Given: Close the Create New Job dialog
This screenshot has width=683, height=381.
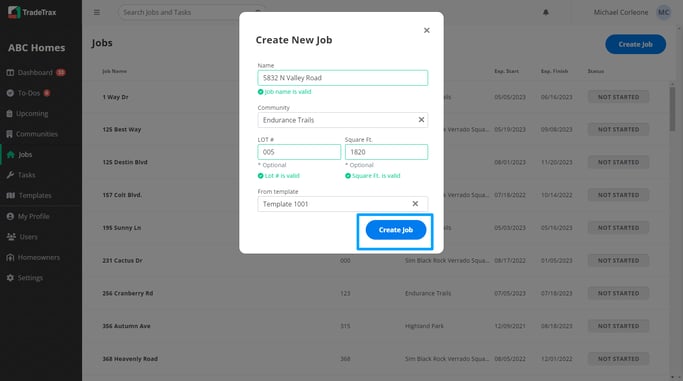Looking at the screenshot, I should pos(427,30).
